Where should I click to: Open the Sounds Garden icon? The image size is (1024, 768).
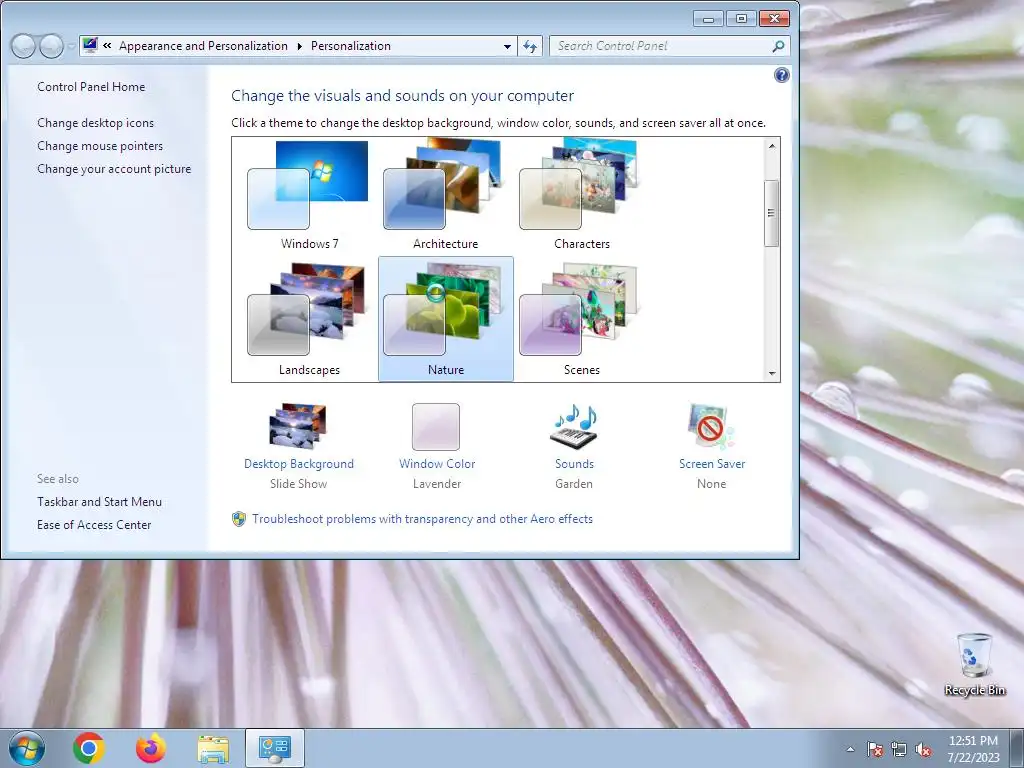click(x=574, y=426)
